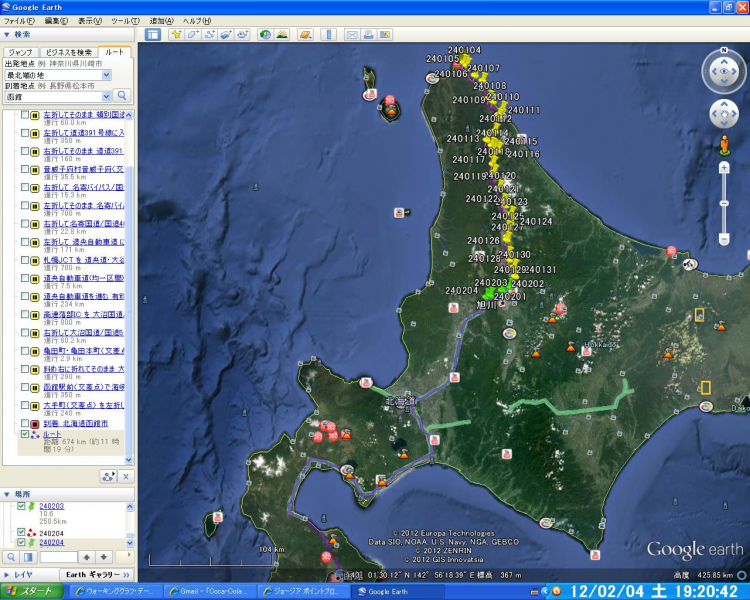
Task: Open the Earth ギャラリー button
Action: click(x=97, y=575)
